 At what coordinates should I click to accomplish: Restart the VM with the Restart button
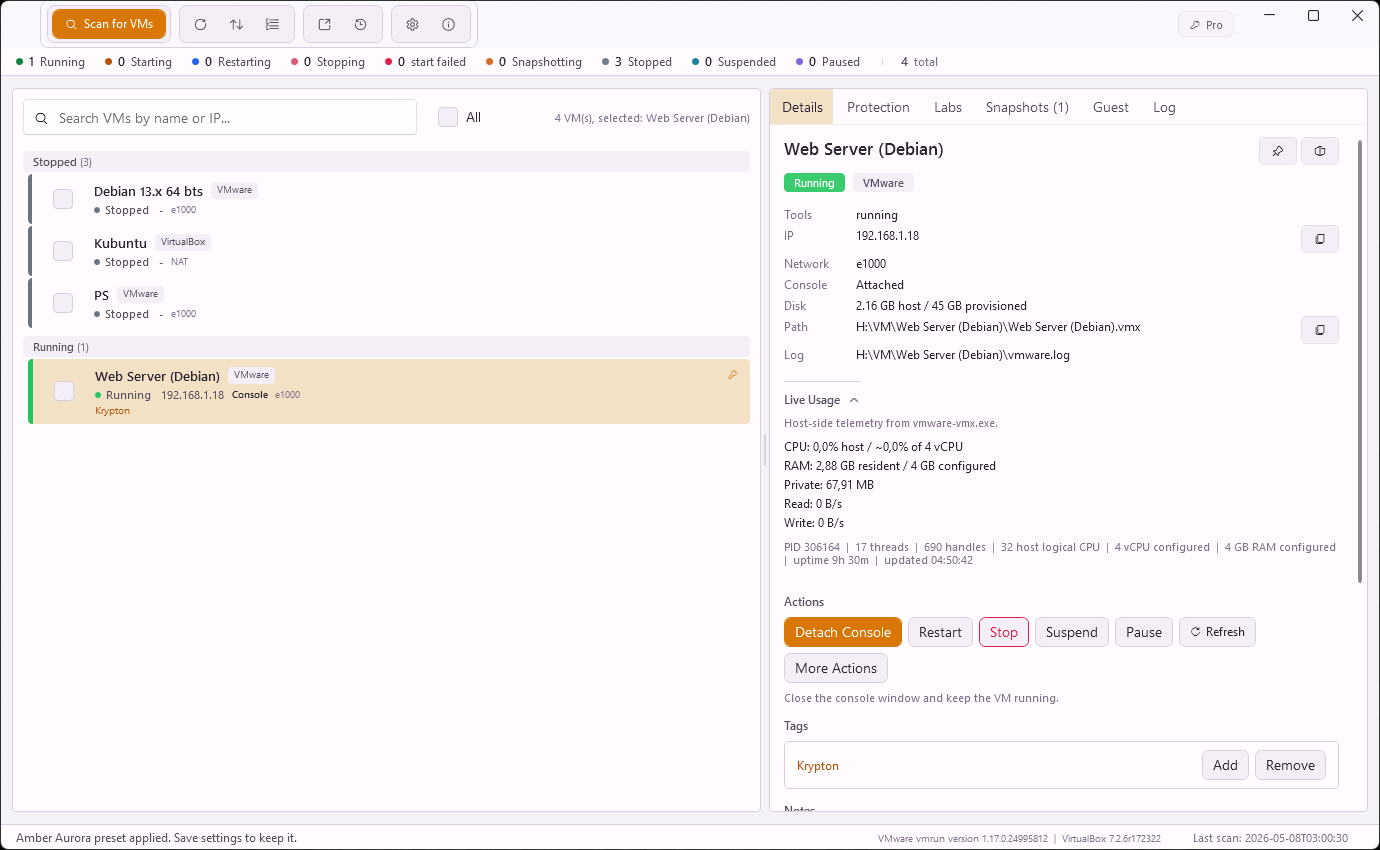click(x=940, y=632)
